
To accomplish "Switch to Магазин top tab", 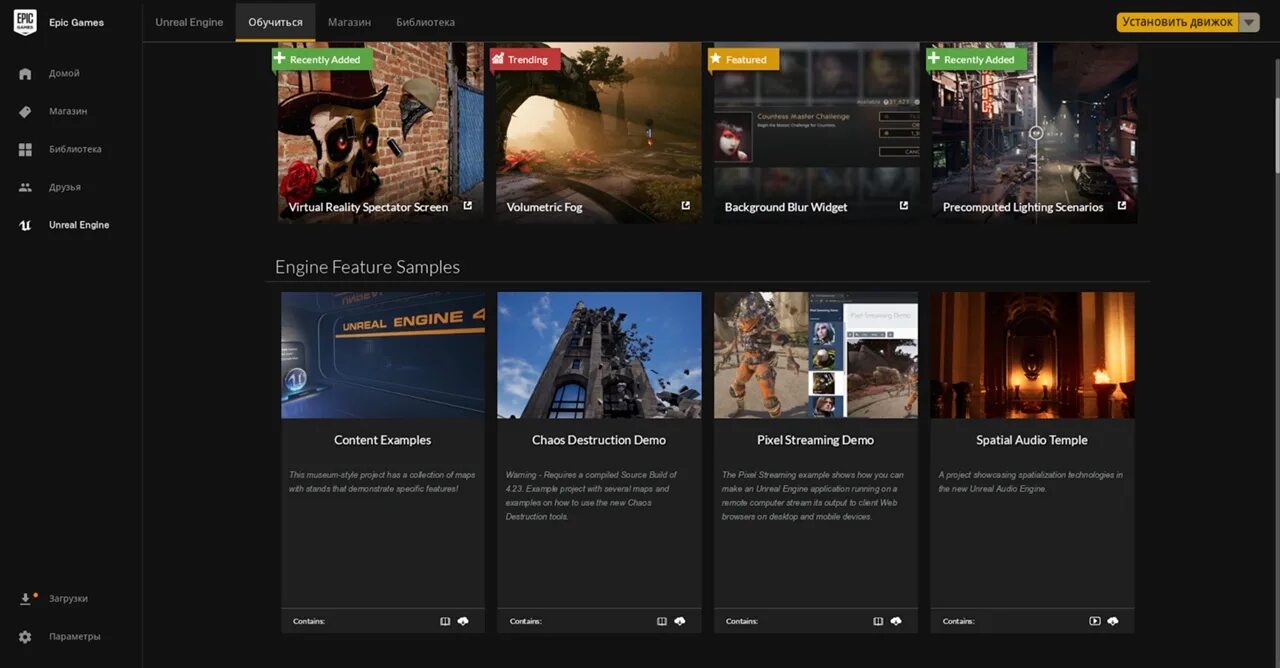I will (349, 22).
